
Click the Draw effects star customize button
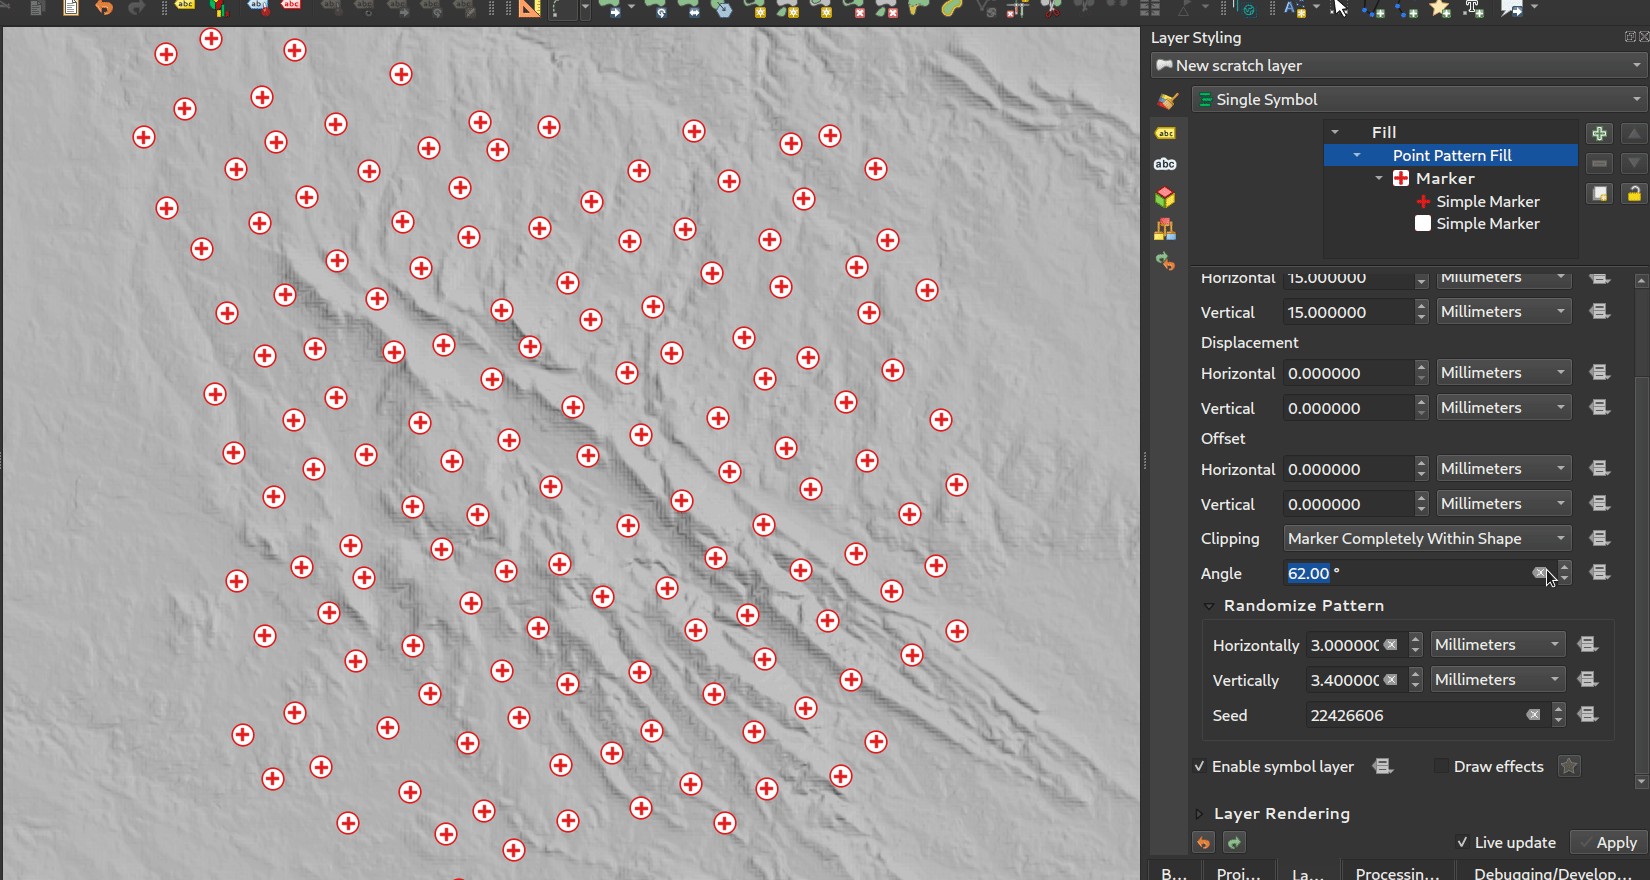(x=1569, y=766)
